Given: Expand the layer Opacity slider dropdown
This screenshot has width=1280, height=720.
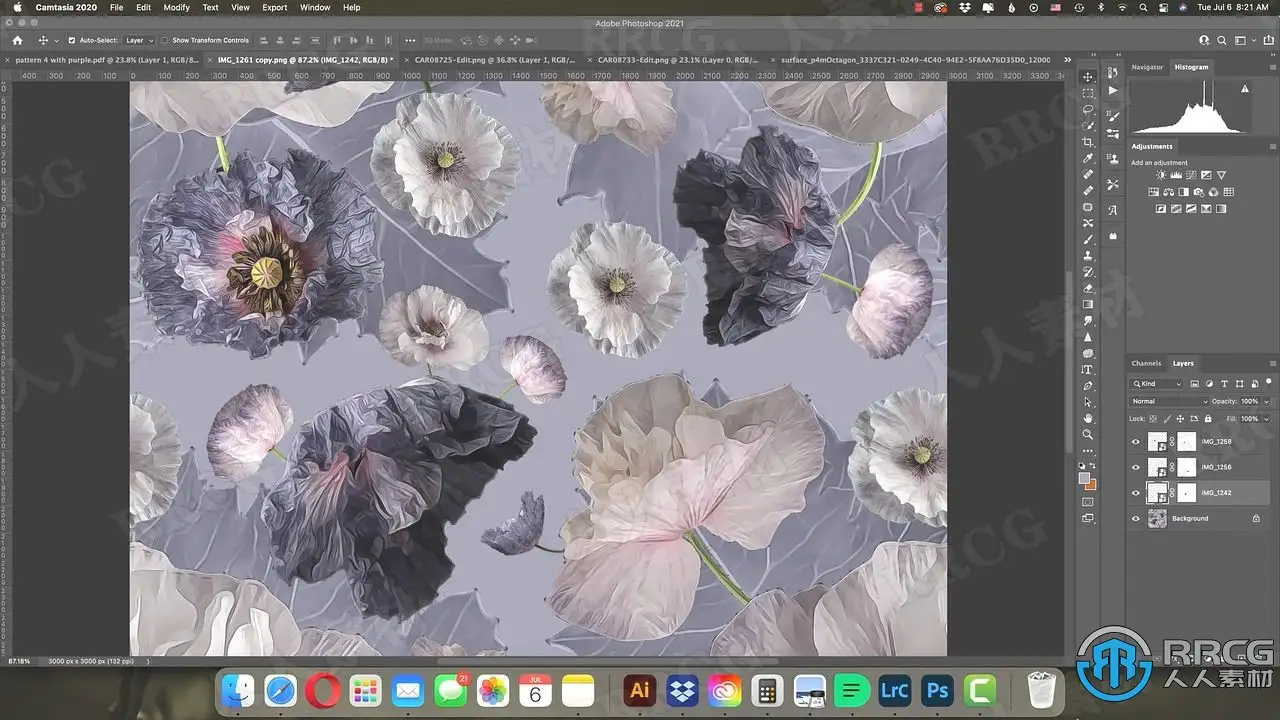Looking at the screenshot, I should [x=1266, y=401].
